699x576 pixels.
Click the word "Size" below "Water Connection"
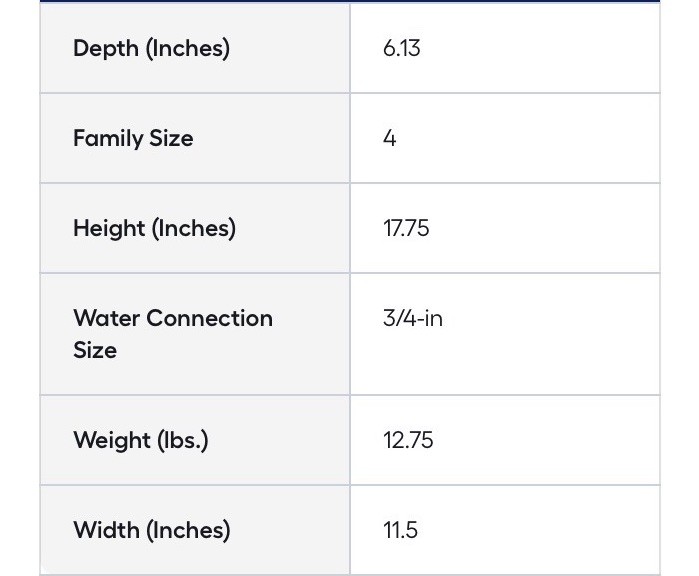[x=95, y=350]
